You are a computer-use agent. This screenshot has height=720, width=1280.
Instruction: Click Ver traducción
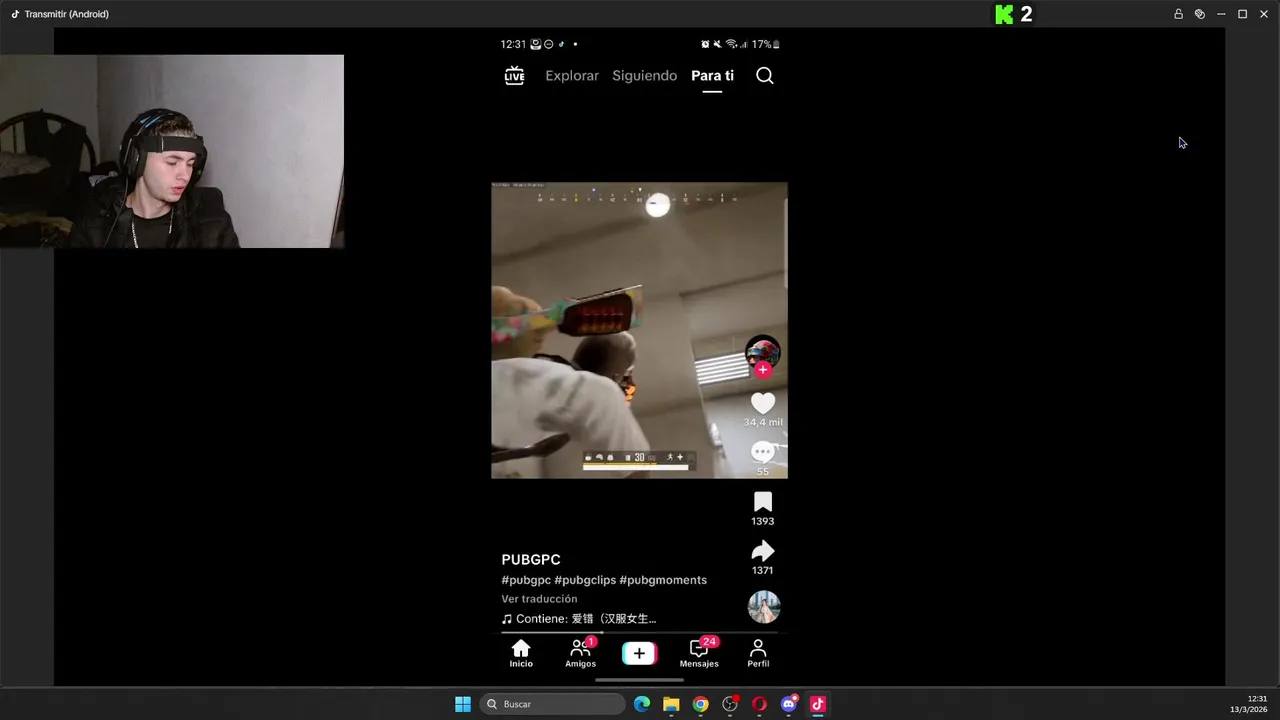click(x=539, y=599)
